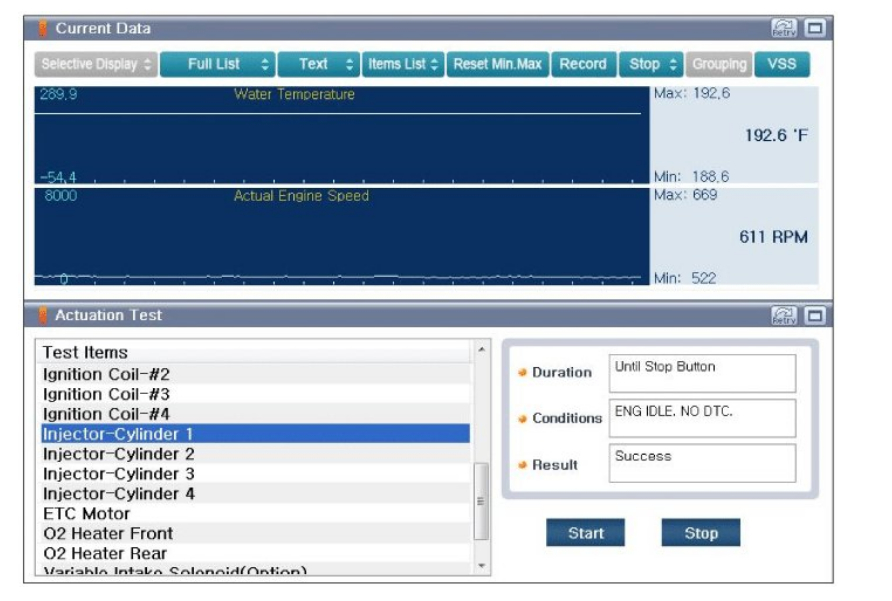Image resolution: width=892 pixels, height=601 pixels.
Task: Select ETC Motor test item
Action: point(255,513)
